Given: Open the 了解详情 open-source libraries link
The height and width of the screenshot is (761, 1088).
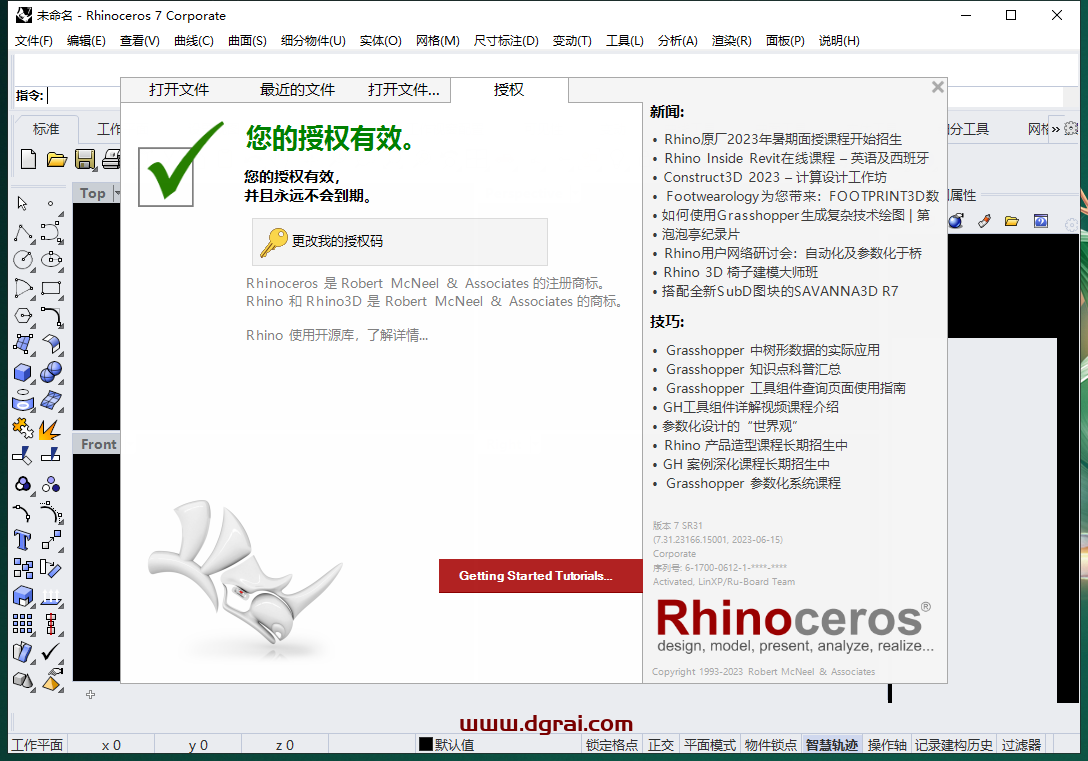Looking at the screenshot, I should tap(397, 335).
